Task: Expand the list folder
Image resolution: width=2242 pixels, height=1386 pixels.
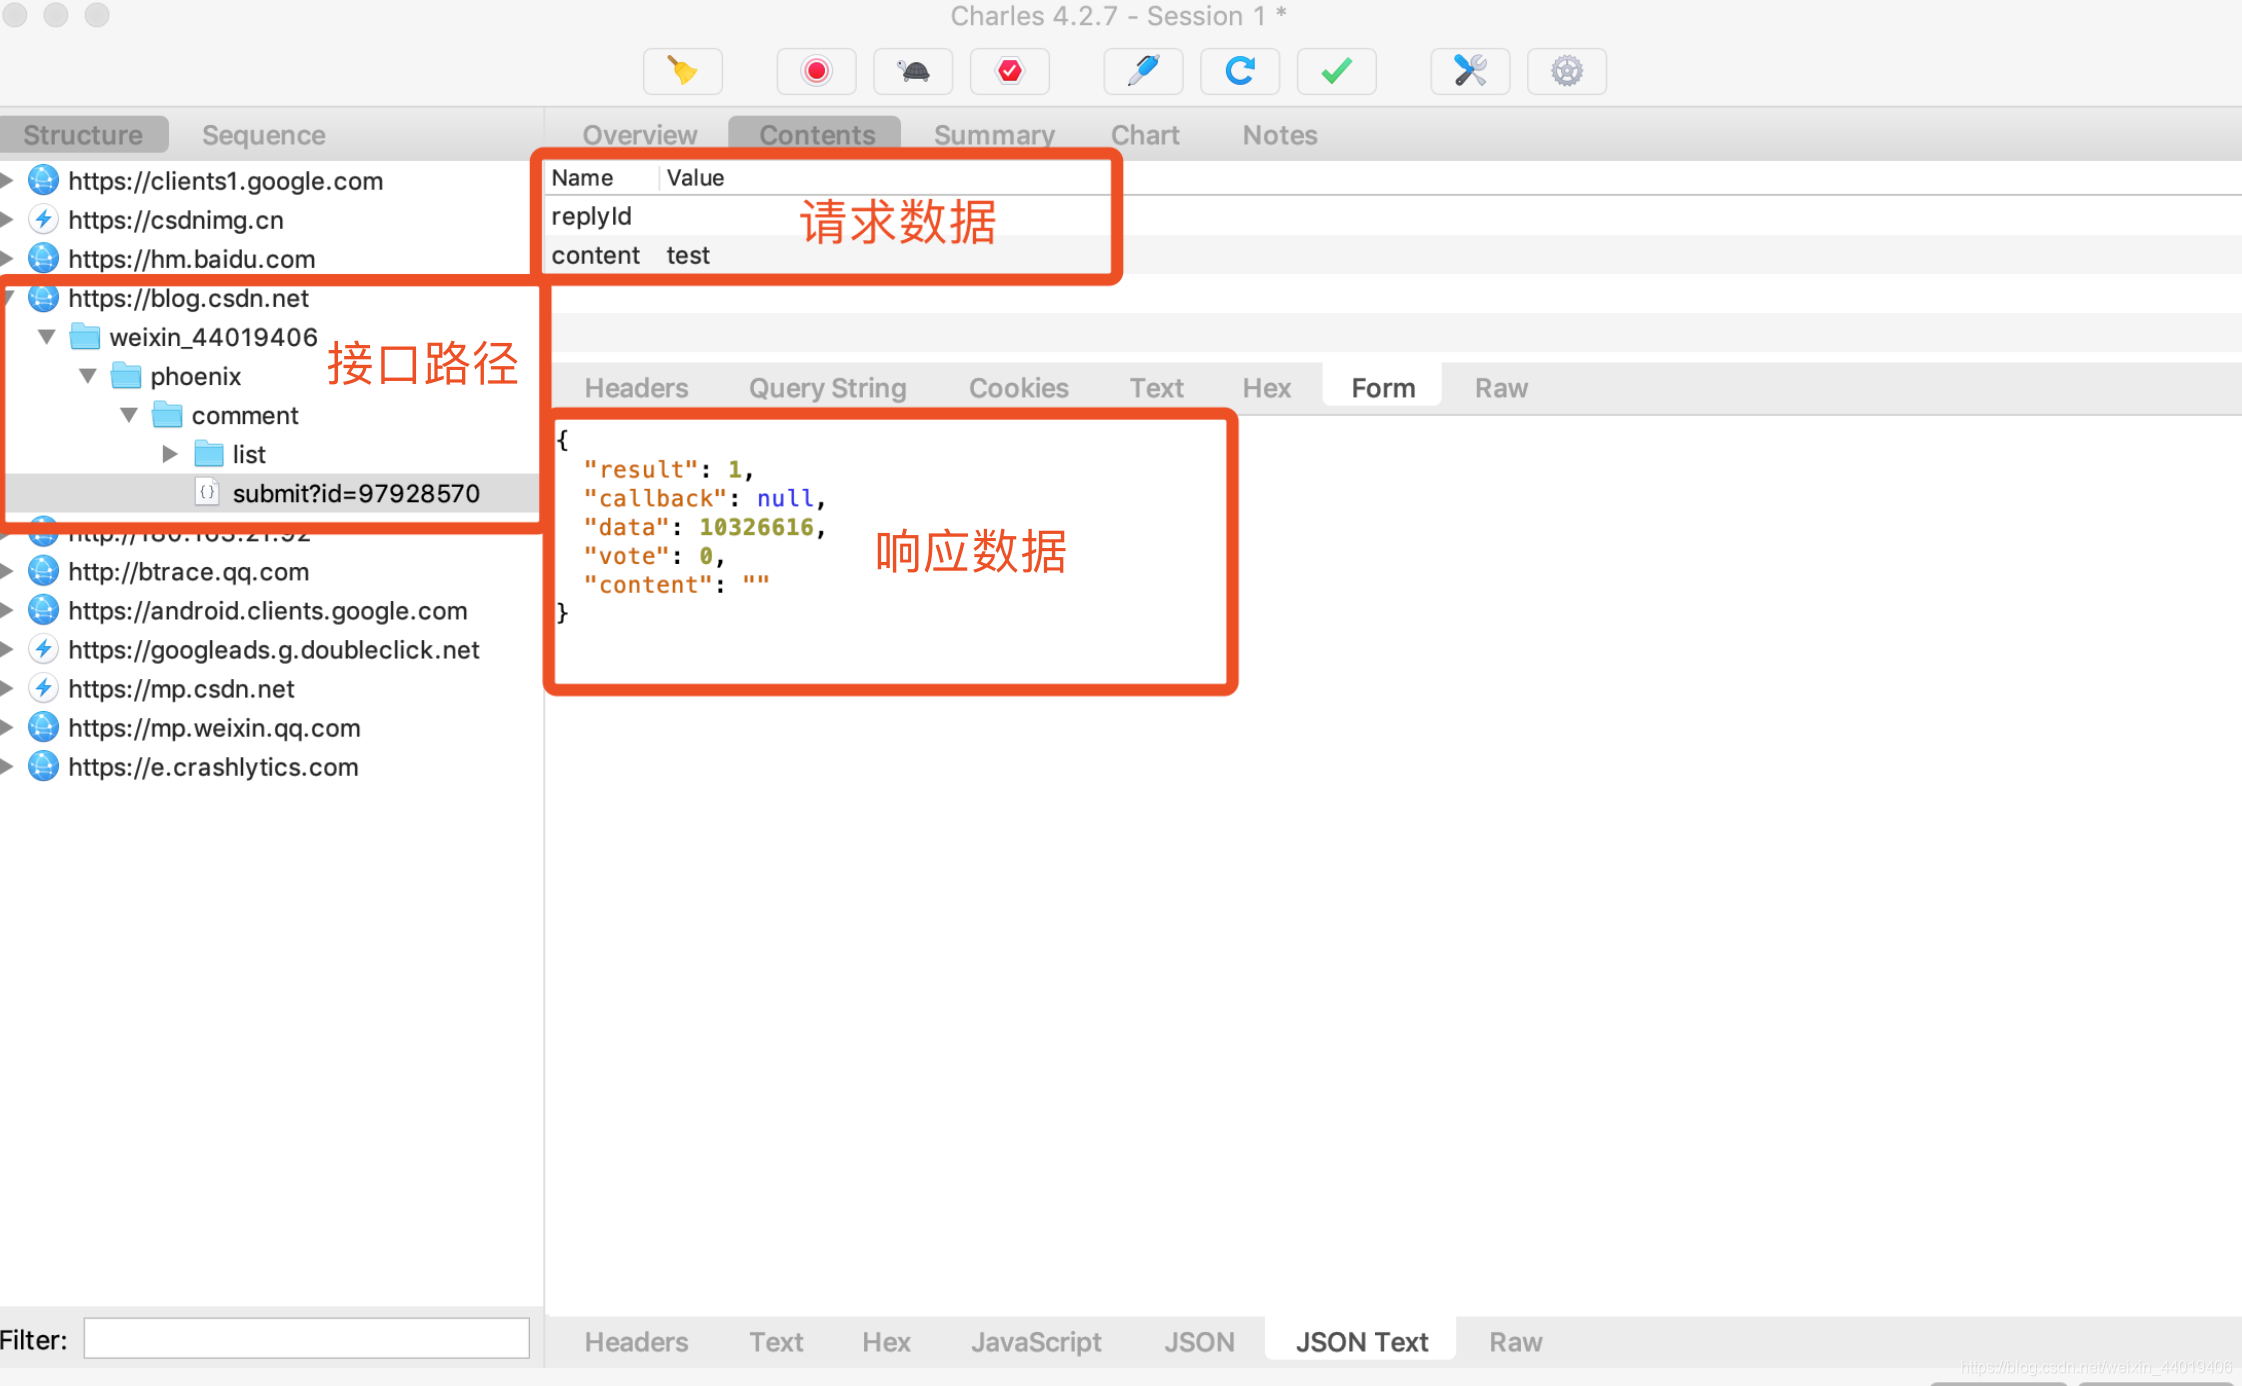Action: tap(170, 454)
